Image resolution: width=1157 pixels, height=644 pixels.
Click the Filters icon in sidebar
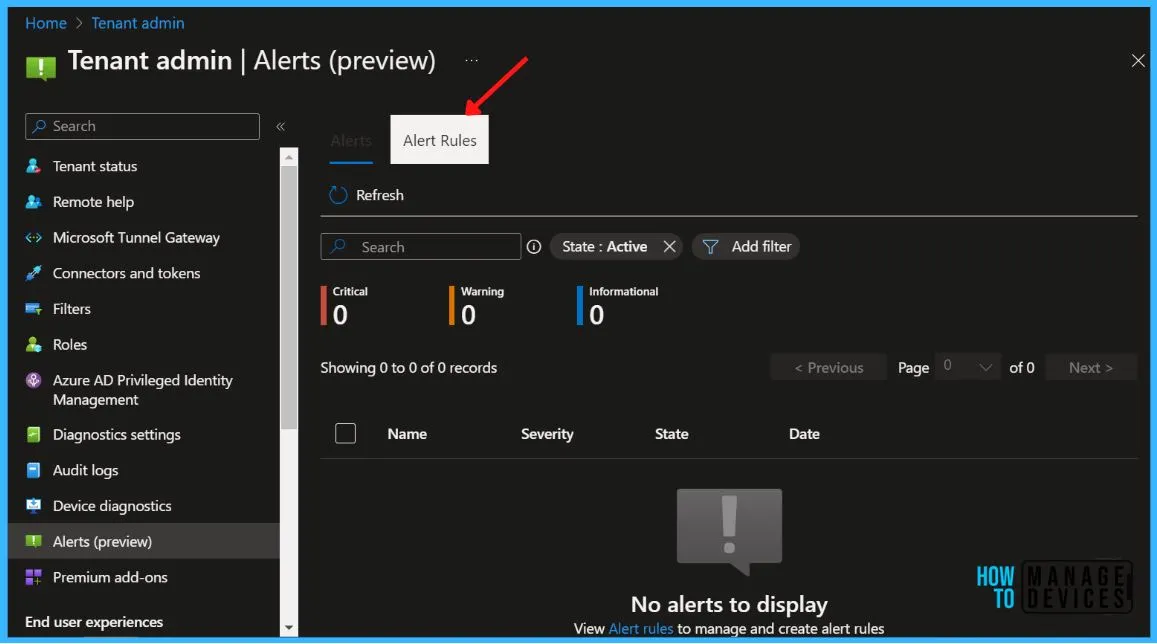[x=33, y=308]
